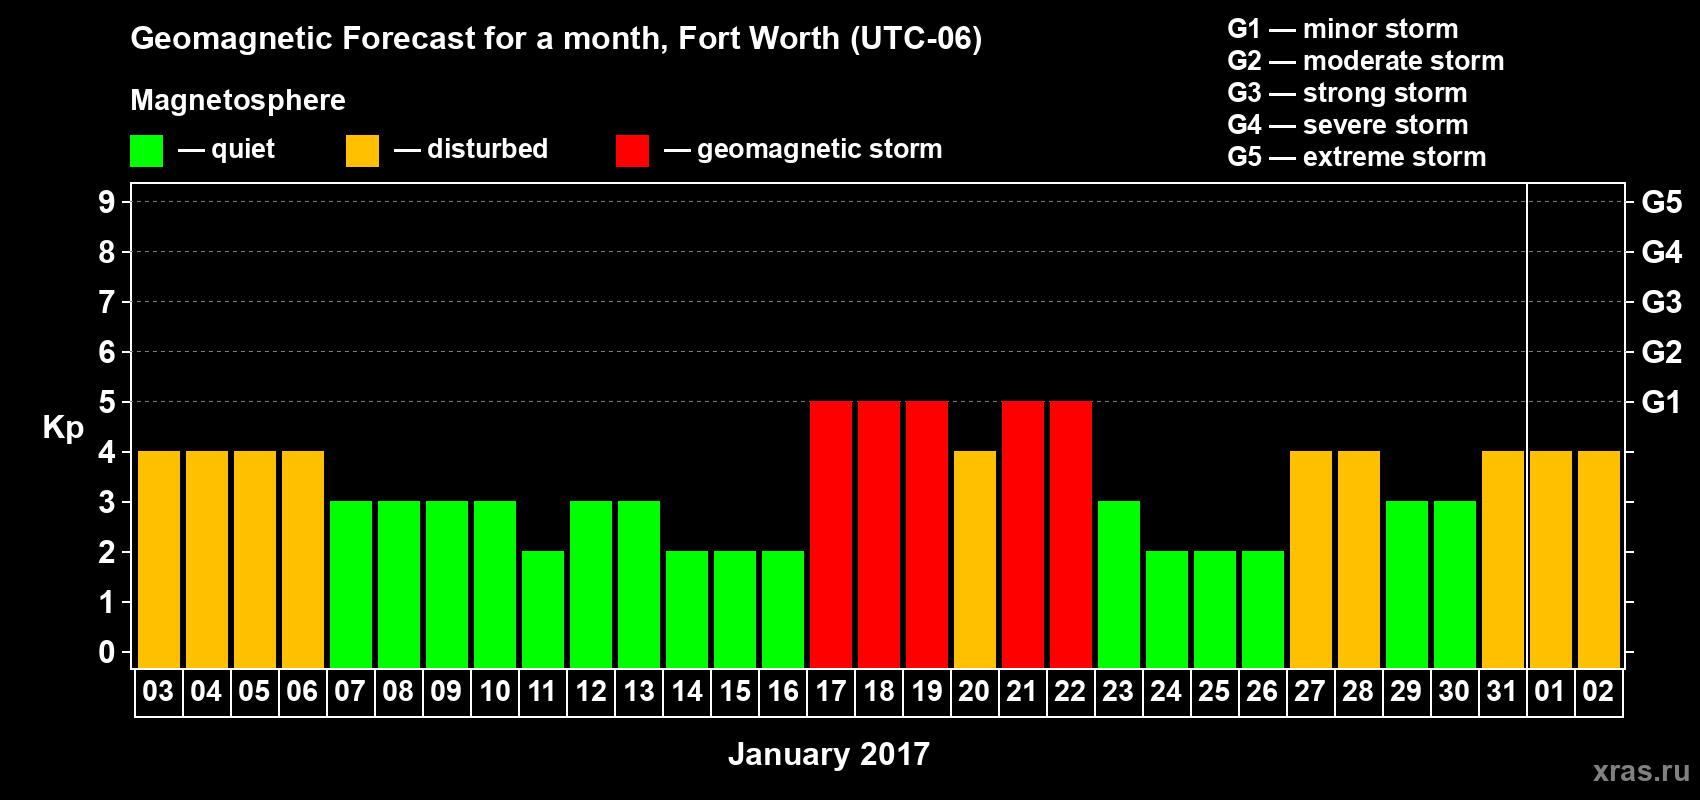Click the 'G3' label on right axis
This screenshot has height=800, width=1700.
click(1662, 302)
